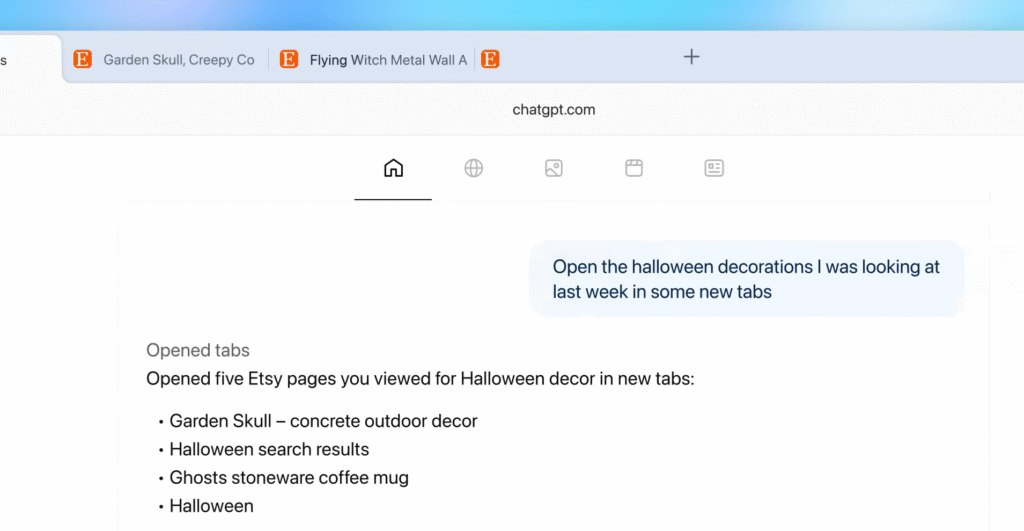Open a new tab with plus button

pyautogui.click(x=691, y=57)
